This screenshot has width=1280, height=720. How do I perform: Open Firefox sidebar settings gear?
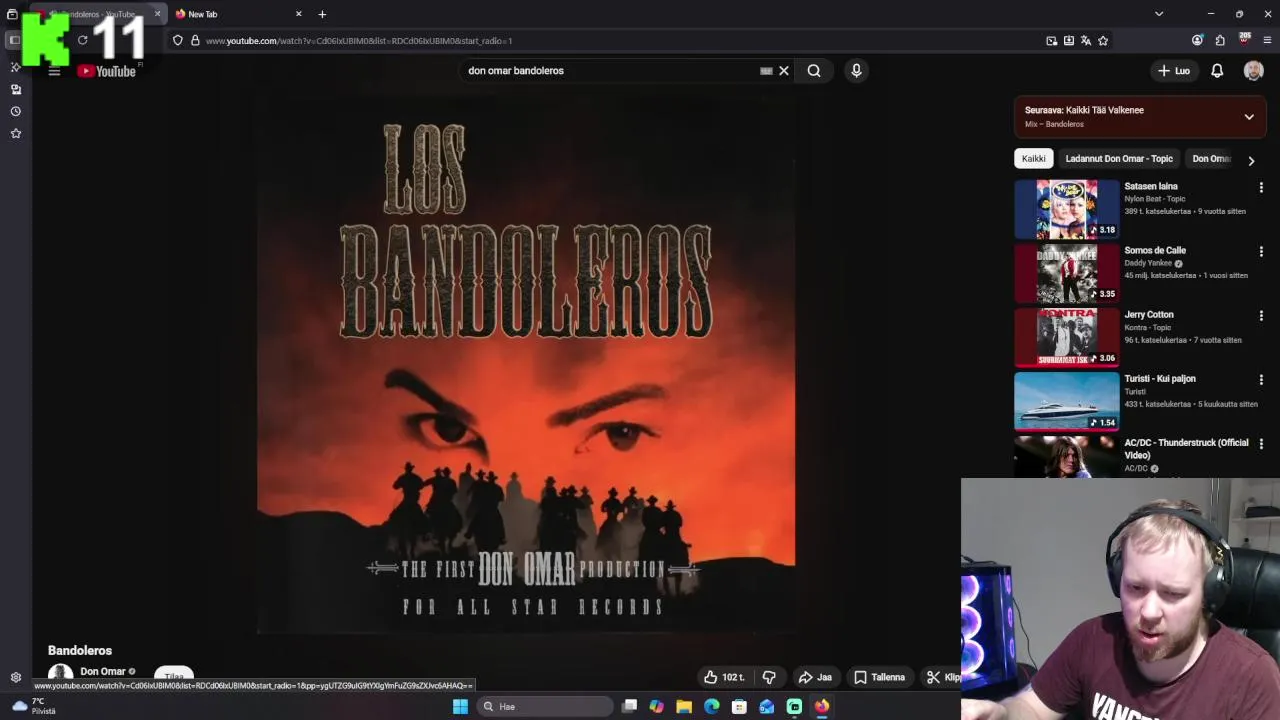pos(15,677)
